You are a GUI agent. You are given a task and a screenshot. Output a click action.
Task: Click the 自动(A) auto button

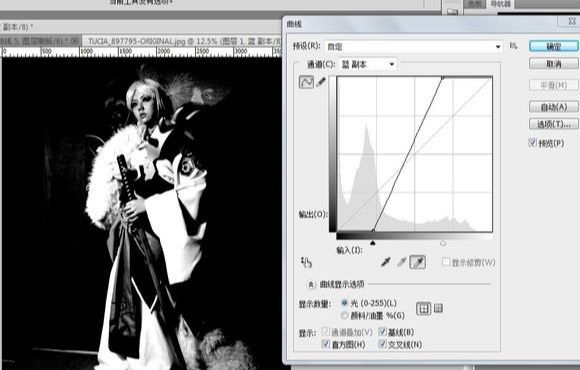[x=553, y=107]
